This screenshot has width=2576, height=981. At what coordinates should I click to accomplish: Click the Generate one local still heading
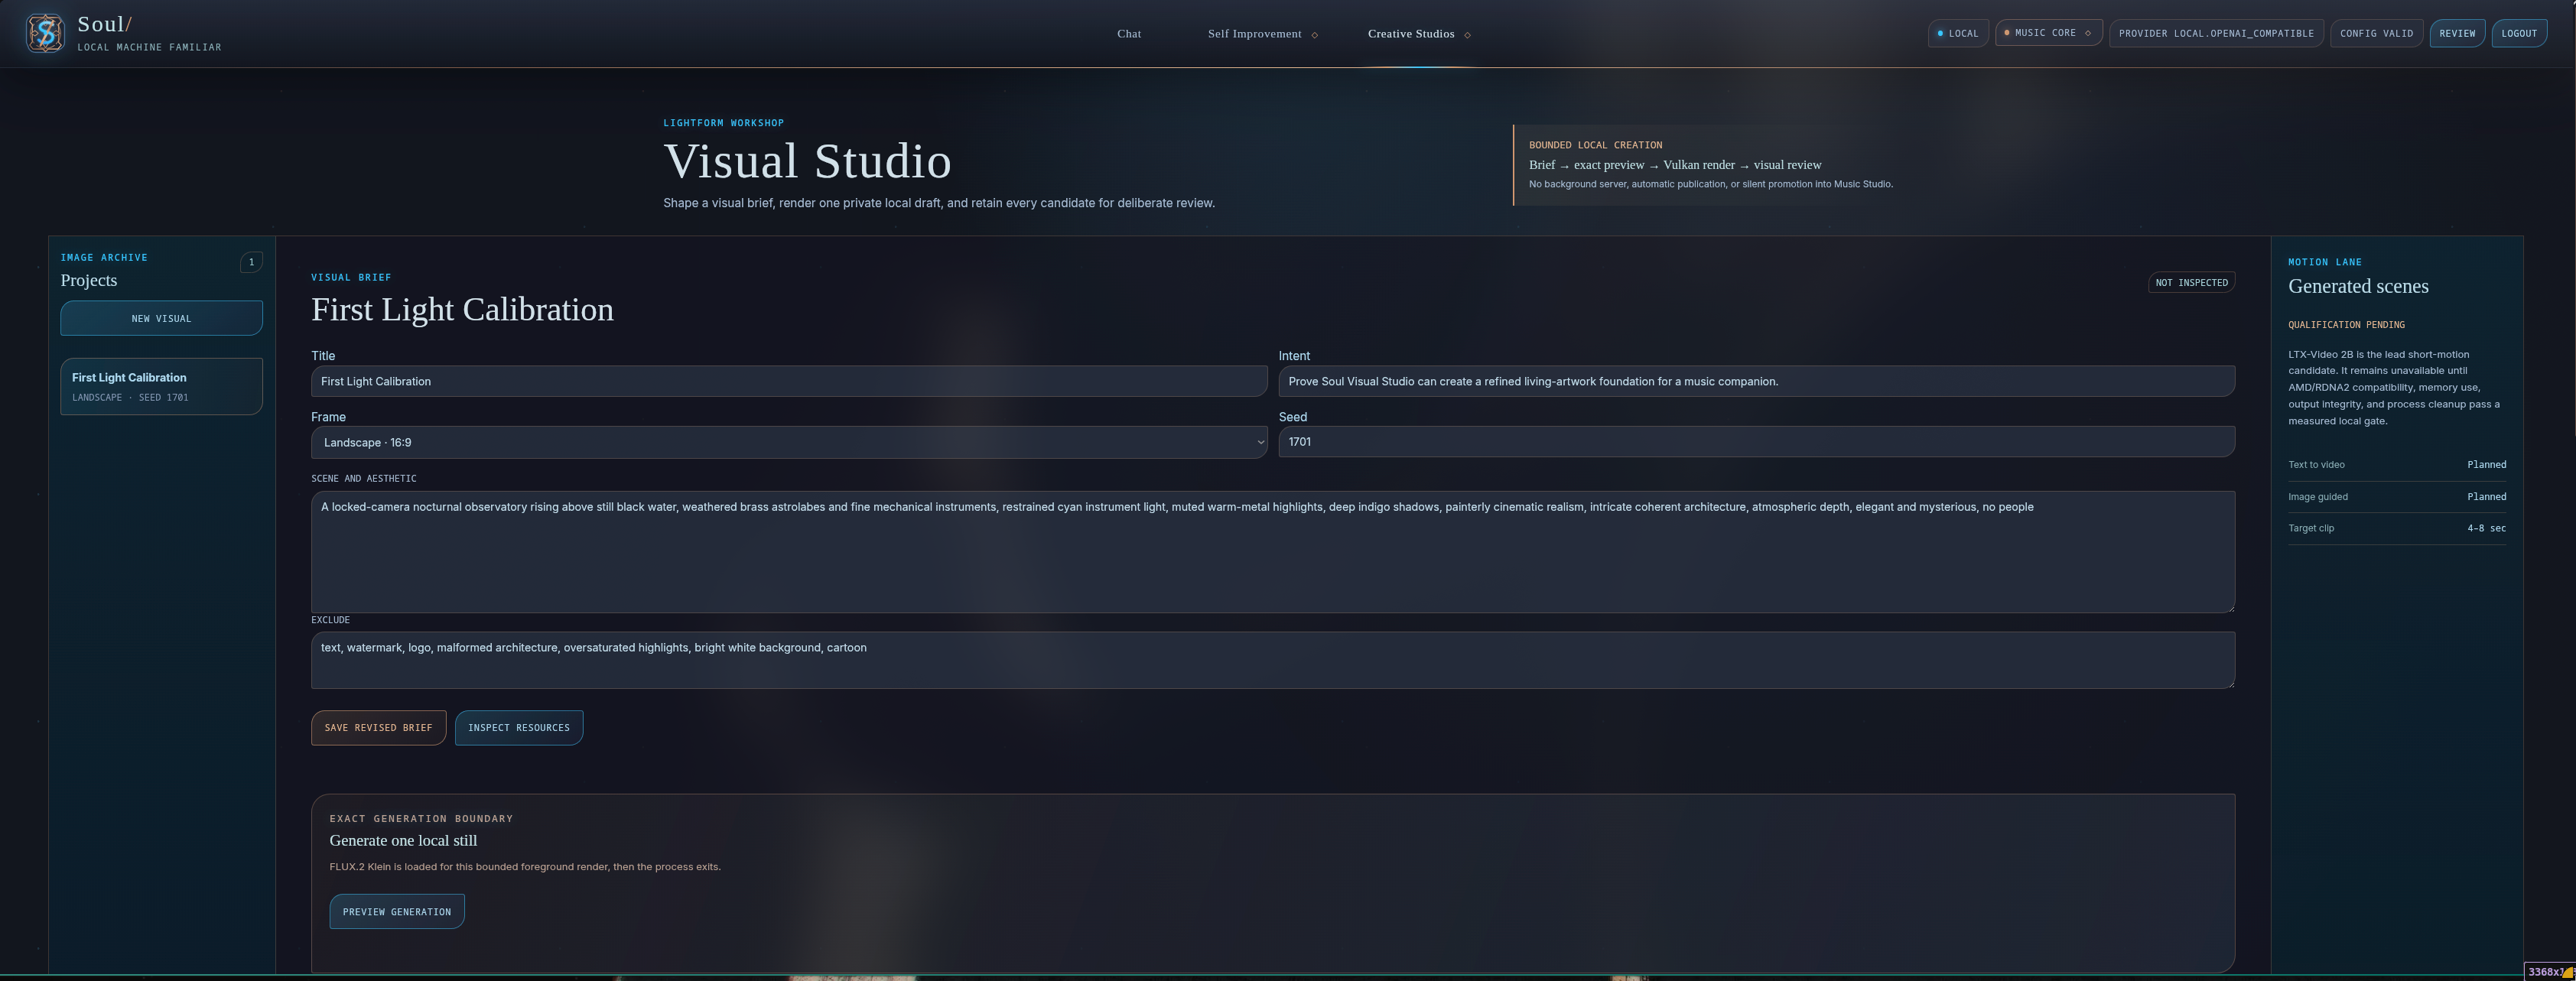click(403, 841)
